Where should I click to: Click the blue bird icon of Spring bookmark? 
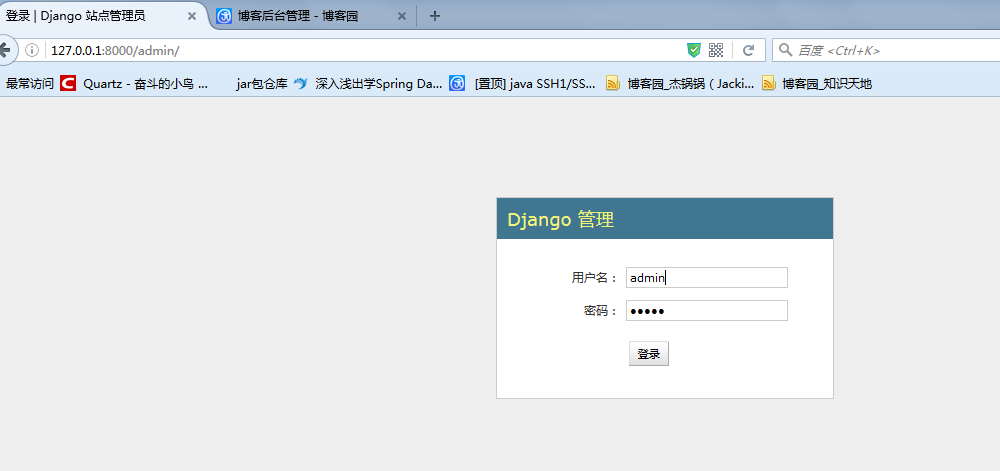point(301,83)
